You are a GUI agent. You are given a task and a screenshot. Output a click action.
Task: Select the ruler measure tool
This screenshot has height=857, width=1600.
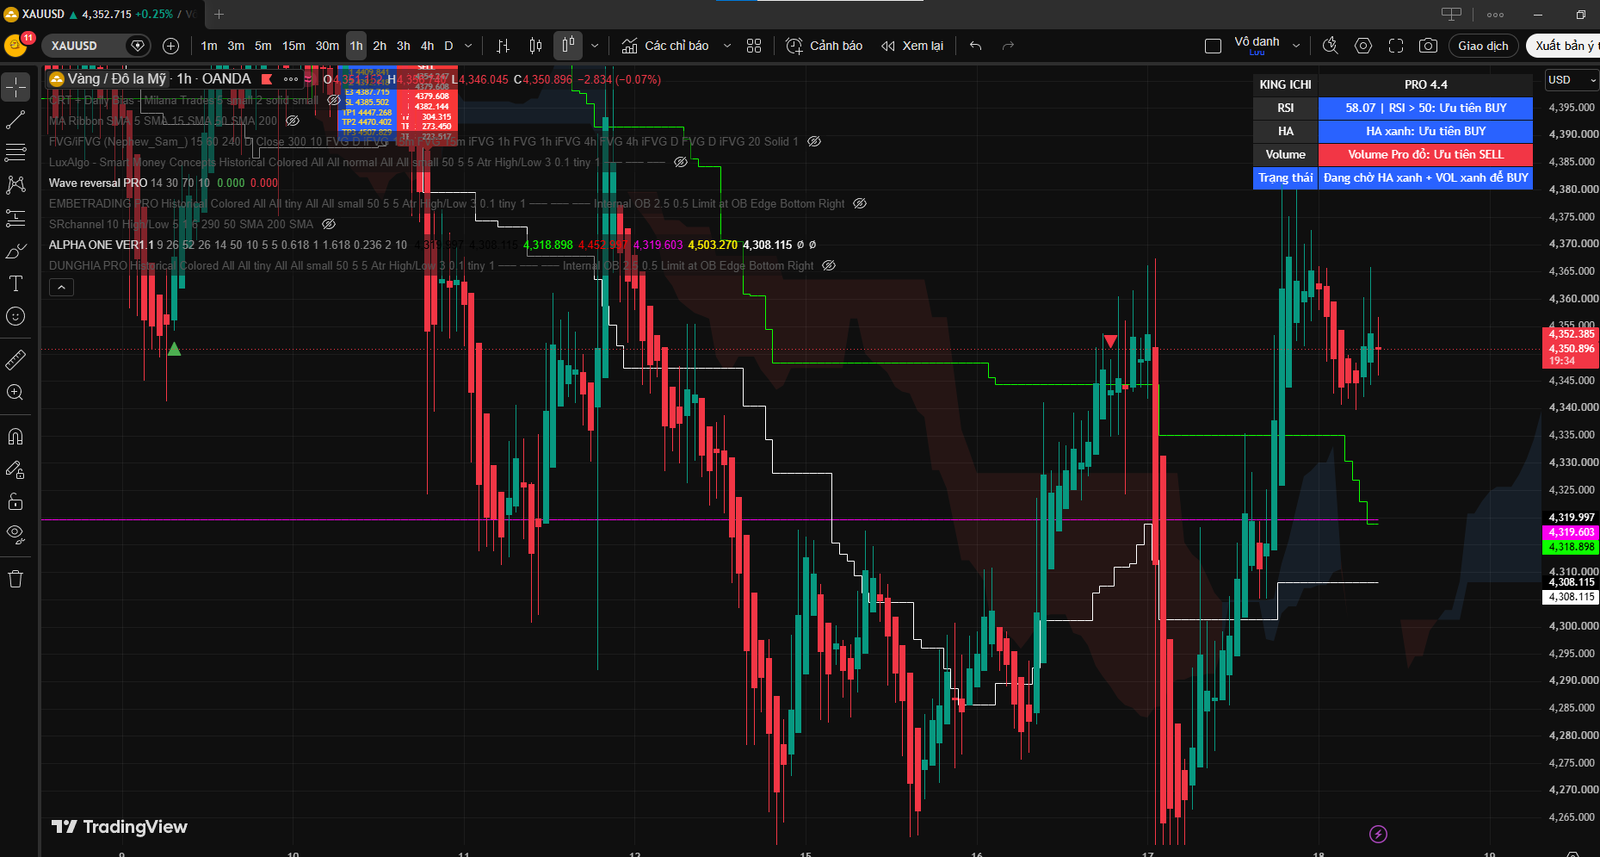point(16,359)
